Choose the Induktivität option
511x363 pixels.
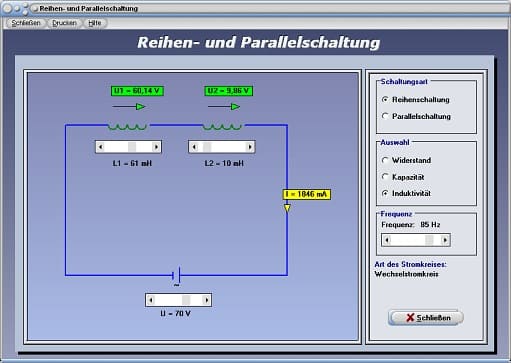click(x=406, y=193)
